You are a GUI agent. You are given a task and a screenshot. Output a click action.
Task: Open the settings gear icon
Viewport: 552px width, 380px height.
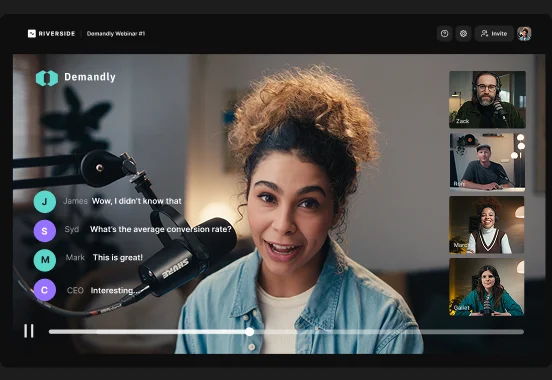463,33
